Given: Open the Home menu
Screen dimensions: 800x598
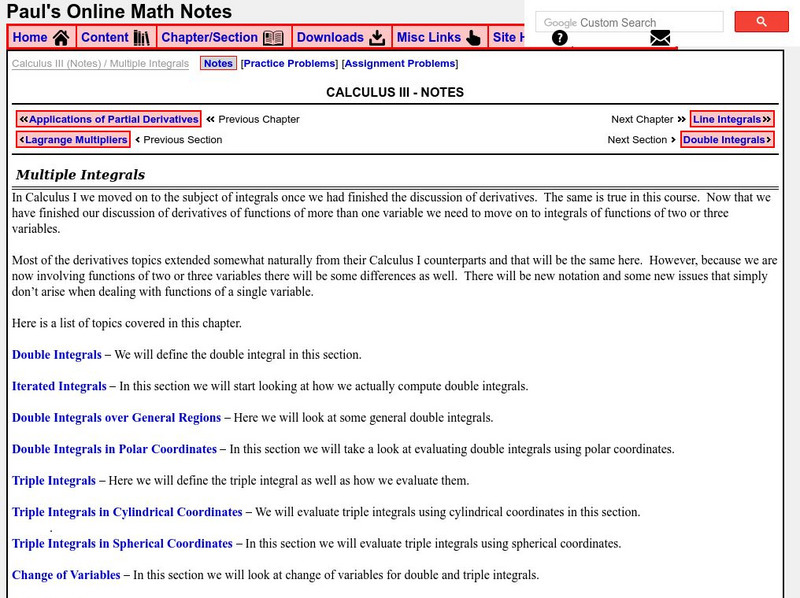Looking at the screenshot, I should point(41,37).
